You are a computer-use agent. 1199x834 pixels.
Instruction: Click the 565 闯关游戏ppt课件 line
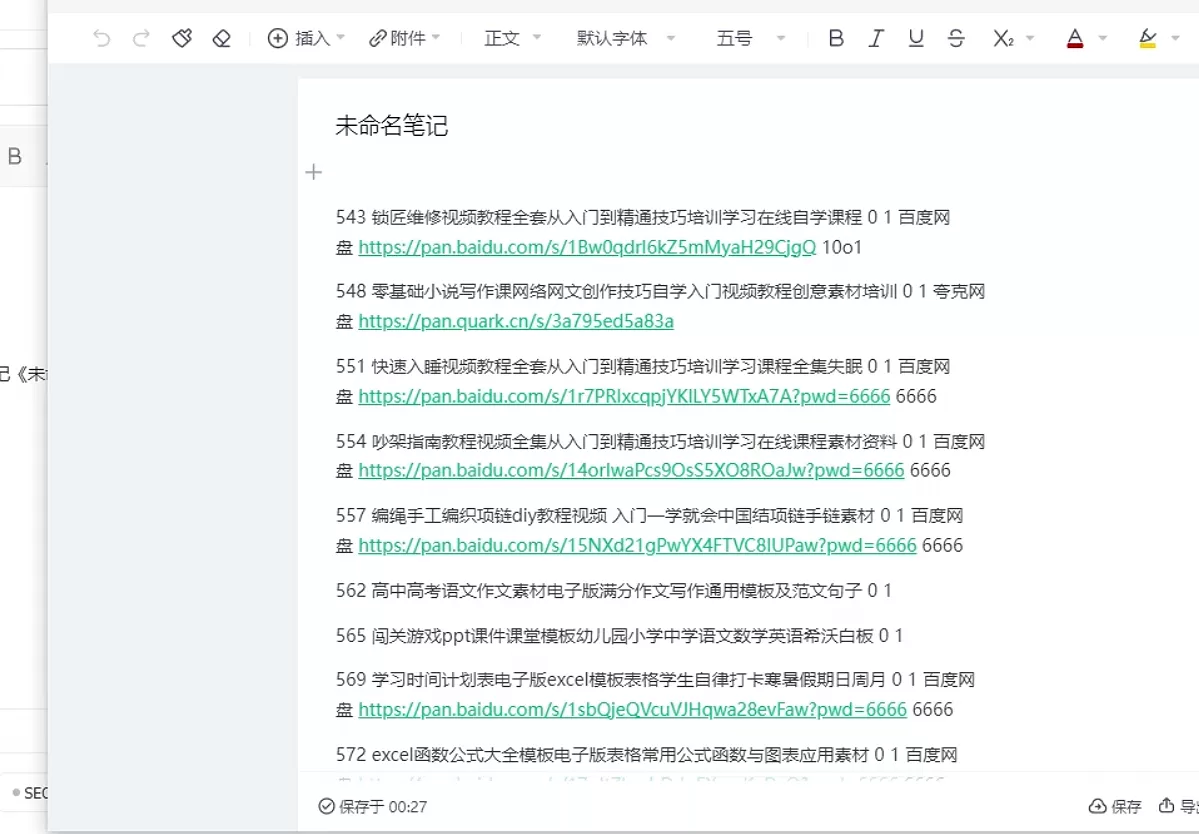[x=619, y=635]
